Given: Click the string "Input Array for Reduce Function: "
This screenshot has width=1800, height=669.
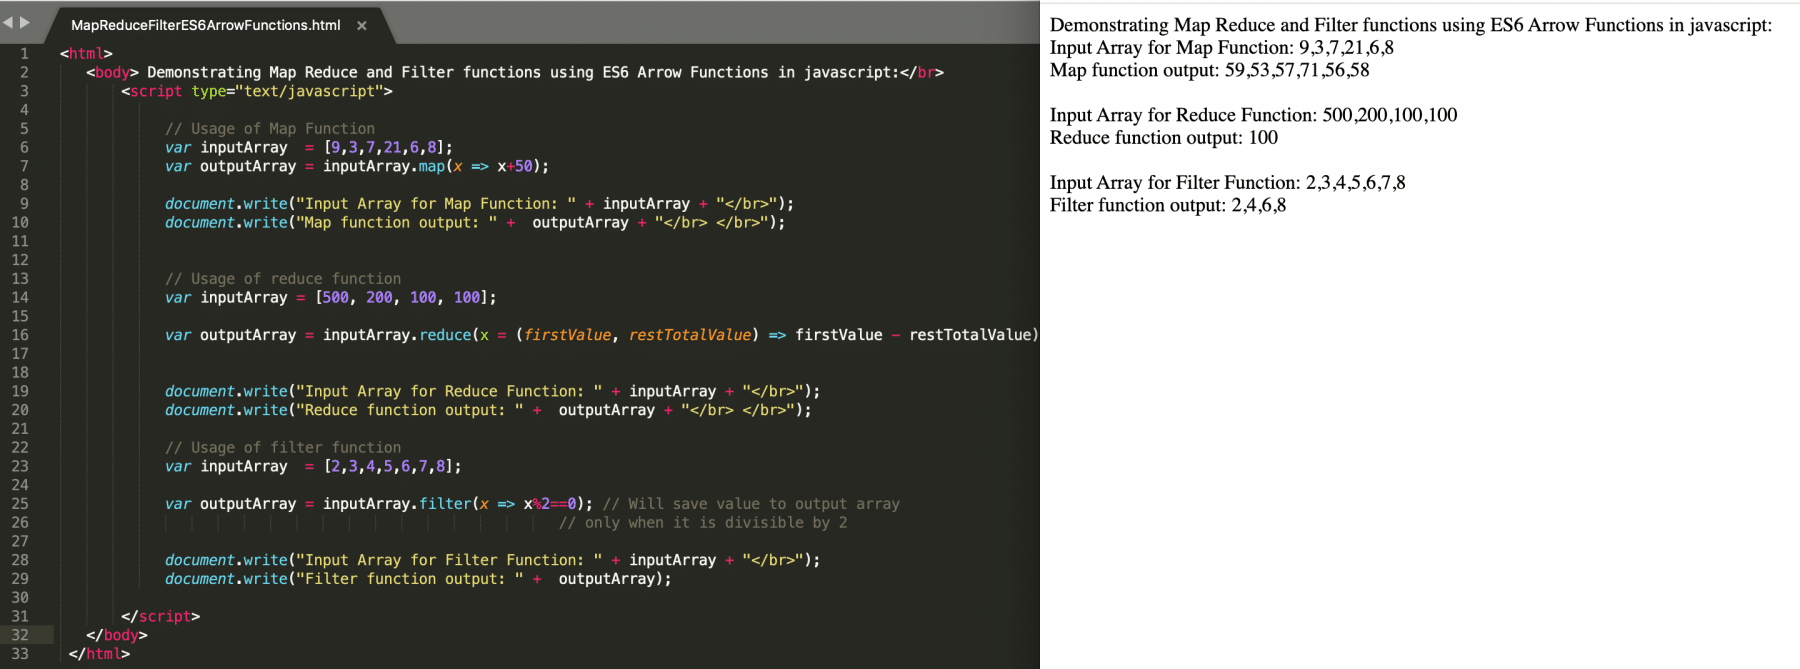Looking at the screenshot, I should pyautogui.click(x=449, y=392).
